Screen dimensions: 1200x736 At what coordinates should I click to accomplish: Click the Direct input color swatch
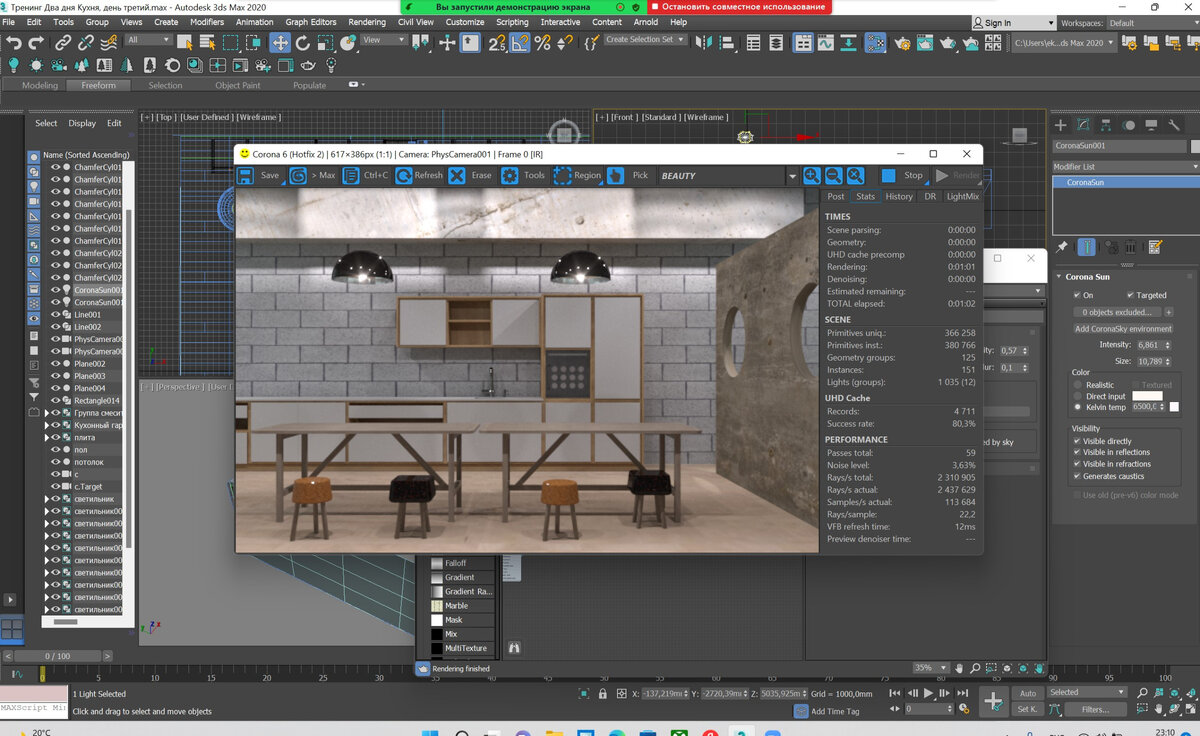[x=1146, y=396]
